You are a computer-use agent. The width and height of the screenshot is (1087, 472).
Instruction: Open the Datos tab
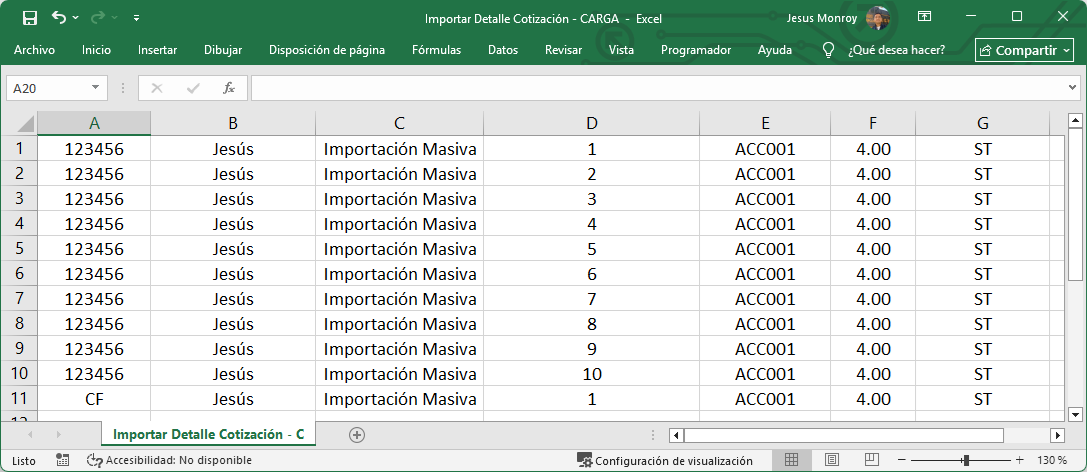pyautogui.click(x=503, y=50)
